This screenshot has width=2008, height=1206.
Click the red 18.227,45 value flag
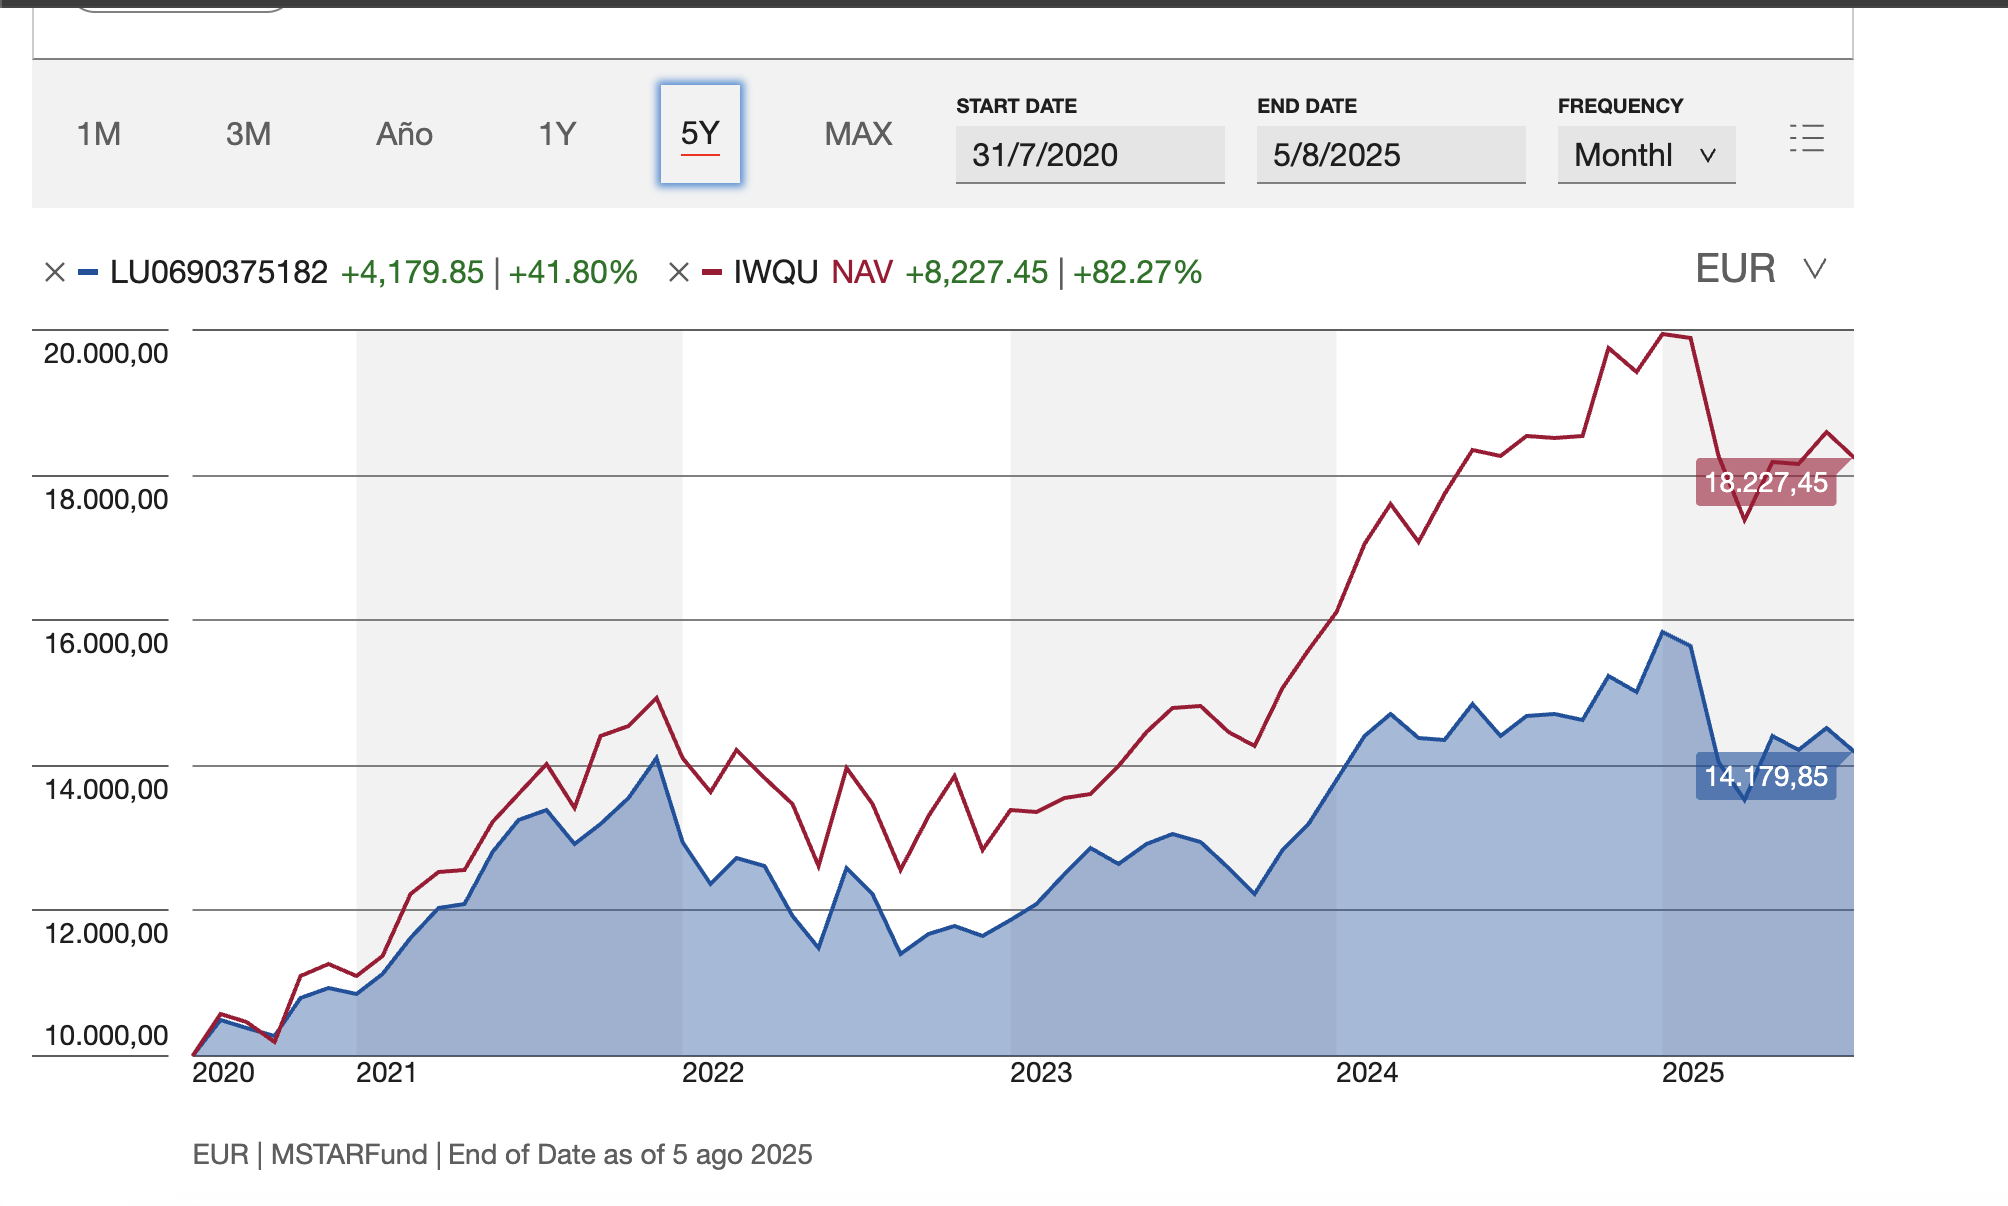point(1765,483)
